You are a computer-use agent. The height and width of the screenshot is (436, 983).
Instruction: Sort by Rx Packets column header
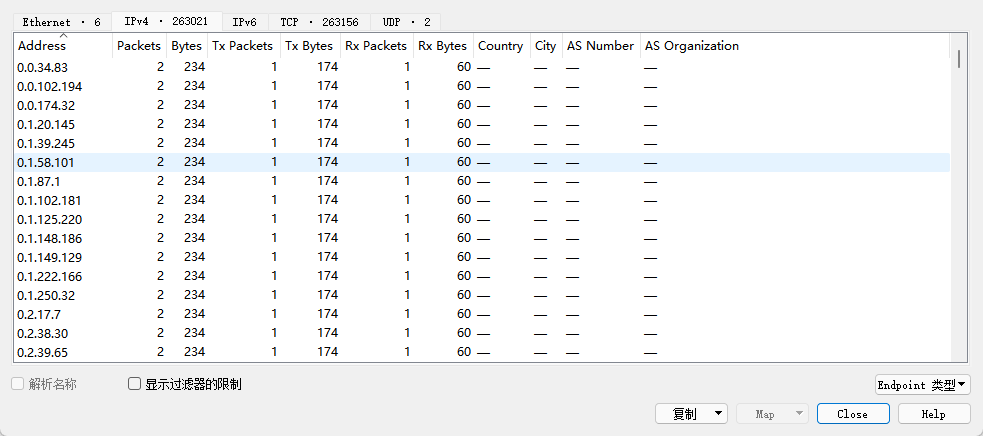(x=376, y=46)
